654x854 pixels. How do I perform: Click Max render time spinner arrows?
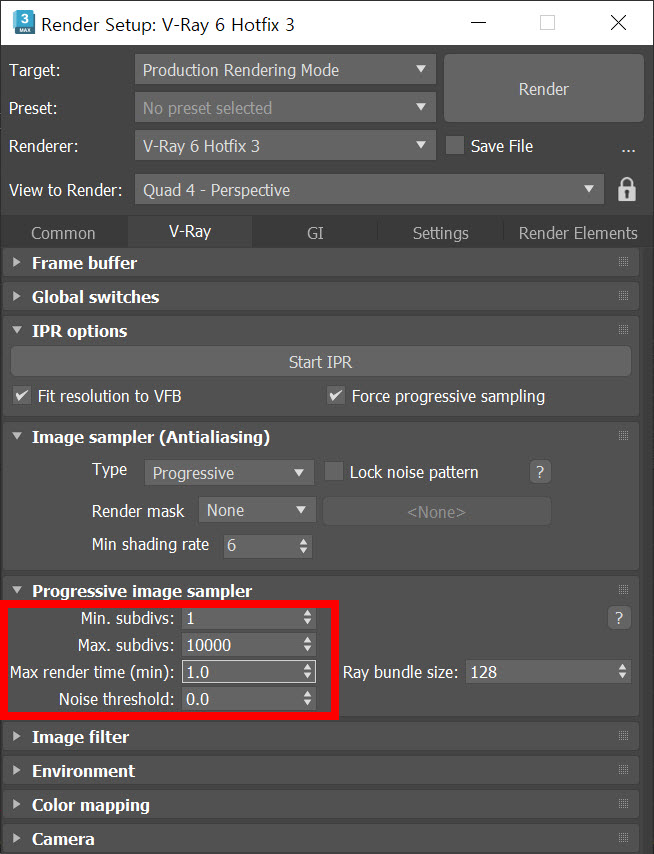[308, 672]
